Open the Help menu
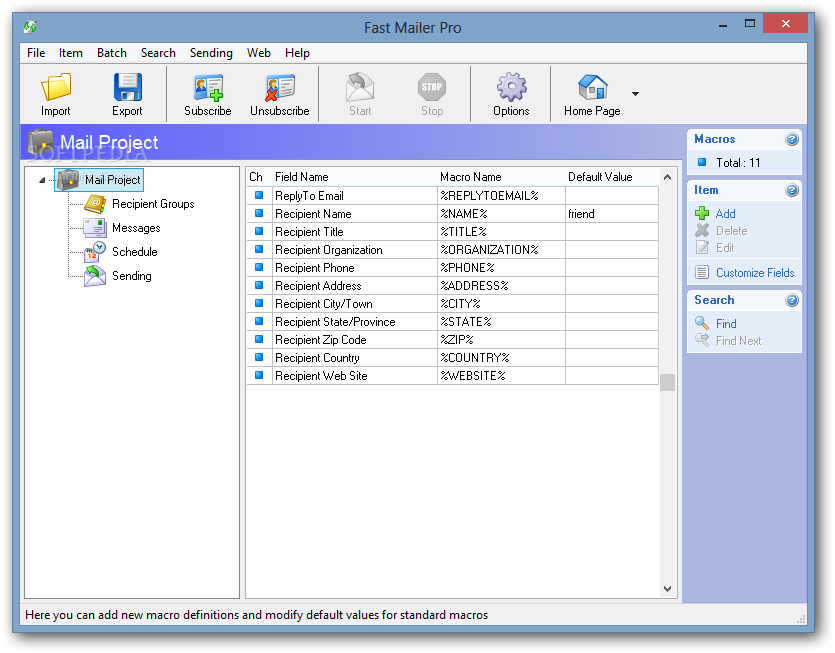 (x=297, y=53)
